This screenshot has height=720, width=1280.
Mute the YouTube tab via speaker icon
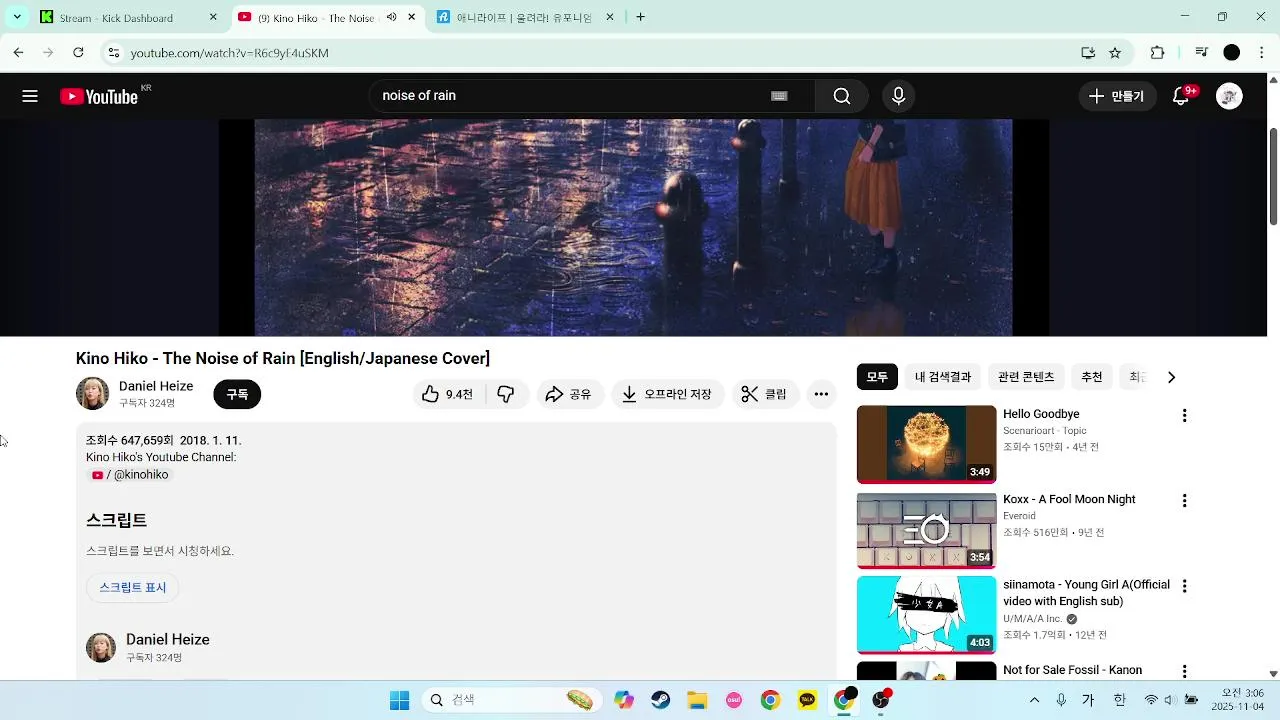pos(391,17)
